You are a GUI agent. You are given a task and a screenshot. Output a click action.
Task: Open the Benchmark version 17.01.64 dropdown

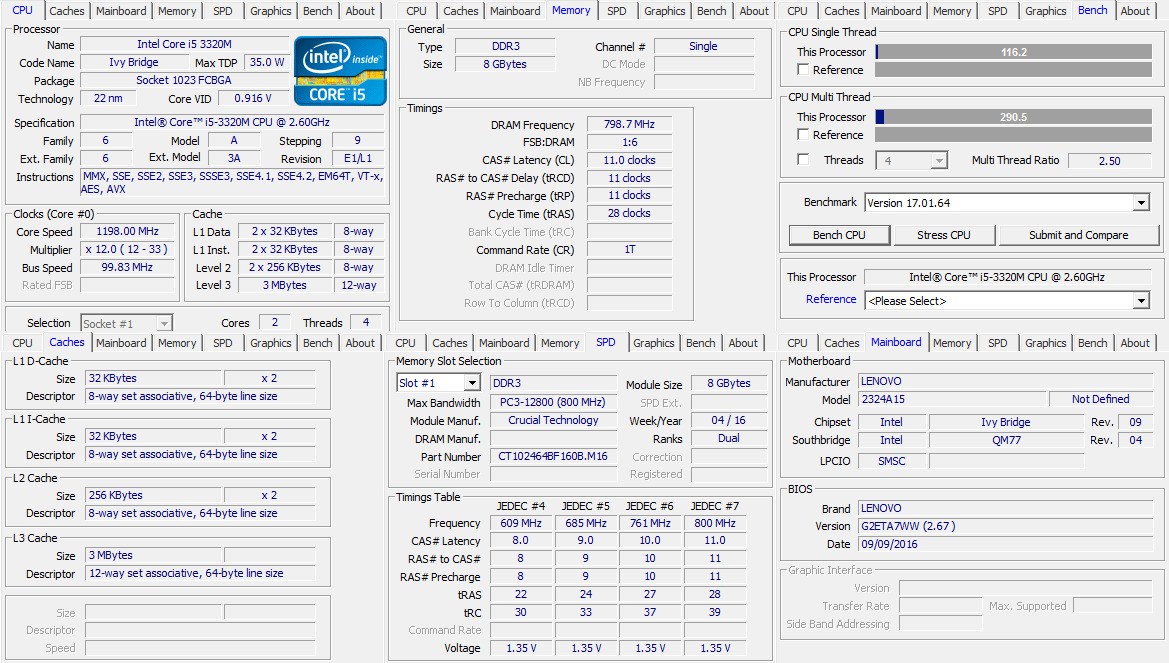1007,203
